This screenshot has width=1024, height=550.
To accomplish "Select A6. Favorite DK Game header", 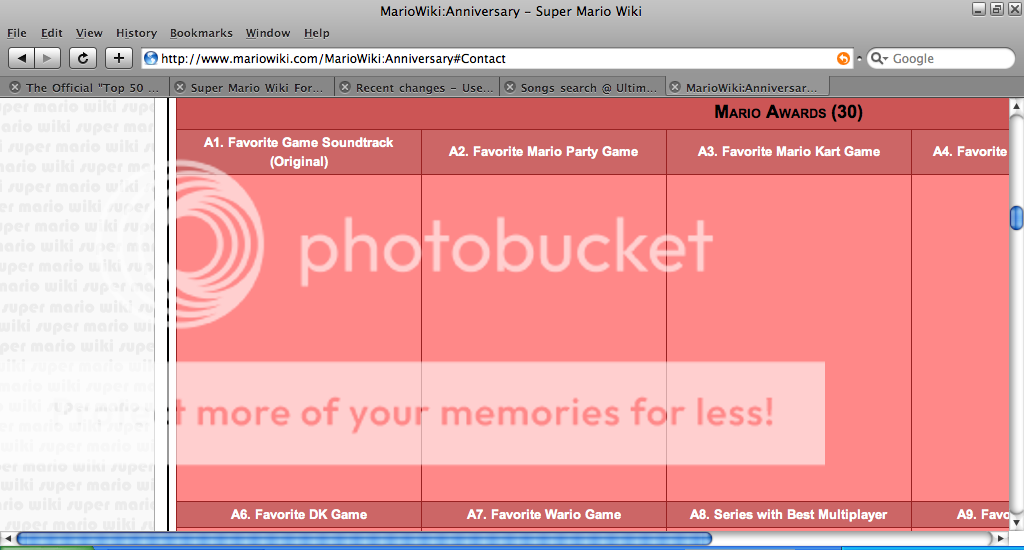I will (x=298, y=515).
